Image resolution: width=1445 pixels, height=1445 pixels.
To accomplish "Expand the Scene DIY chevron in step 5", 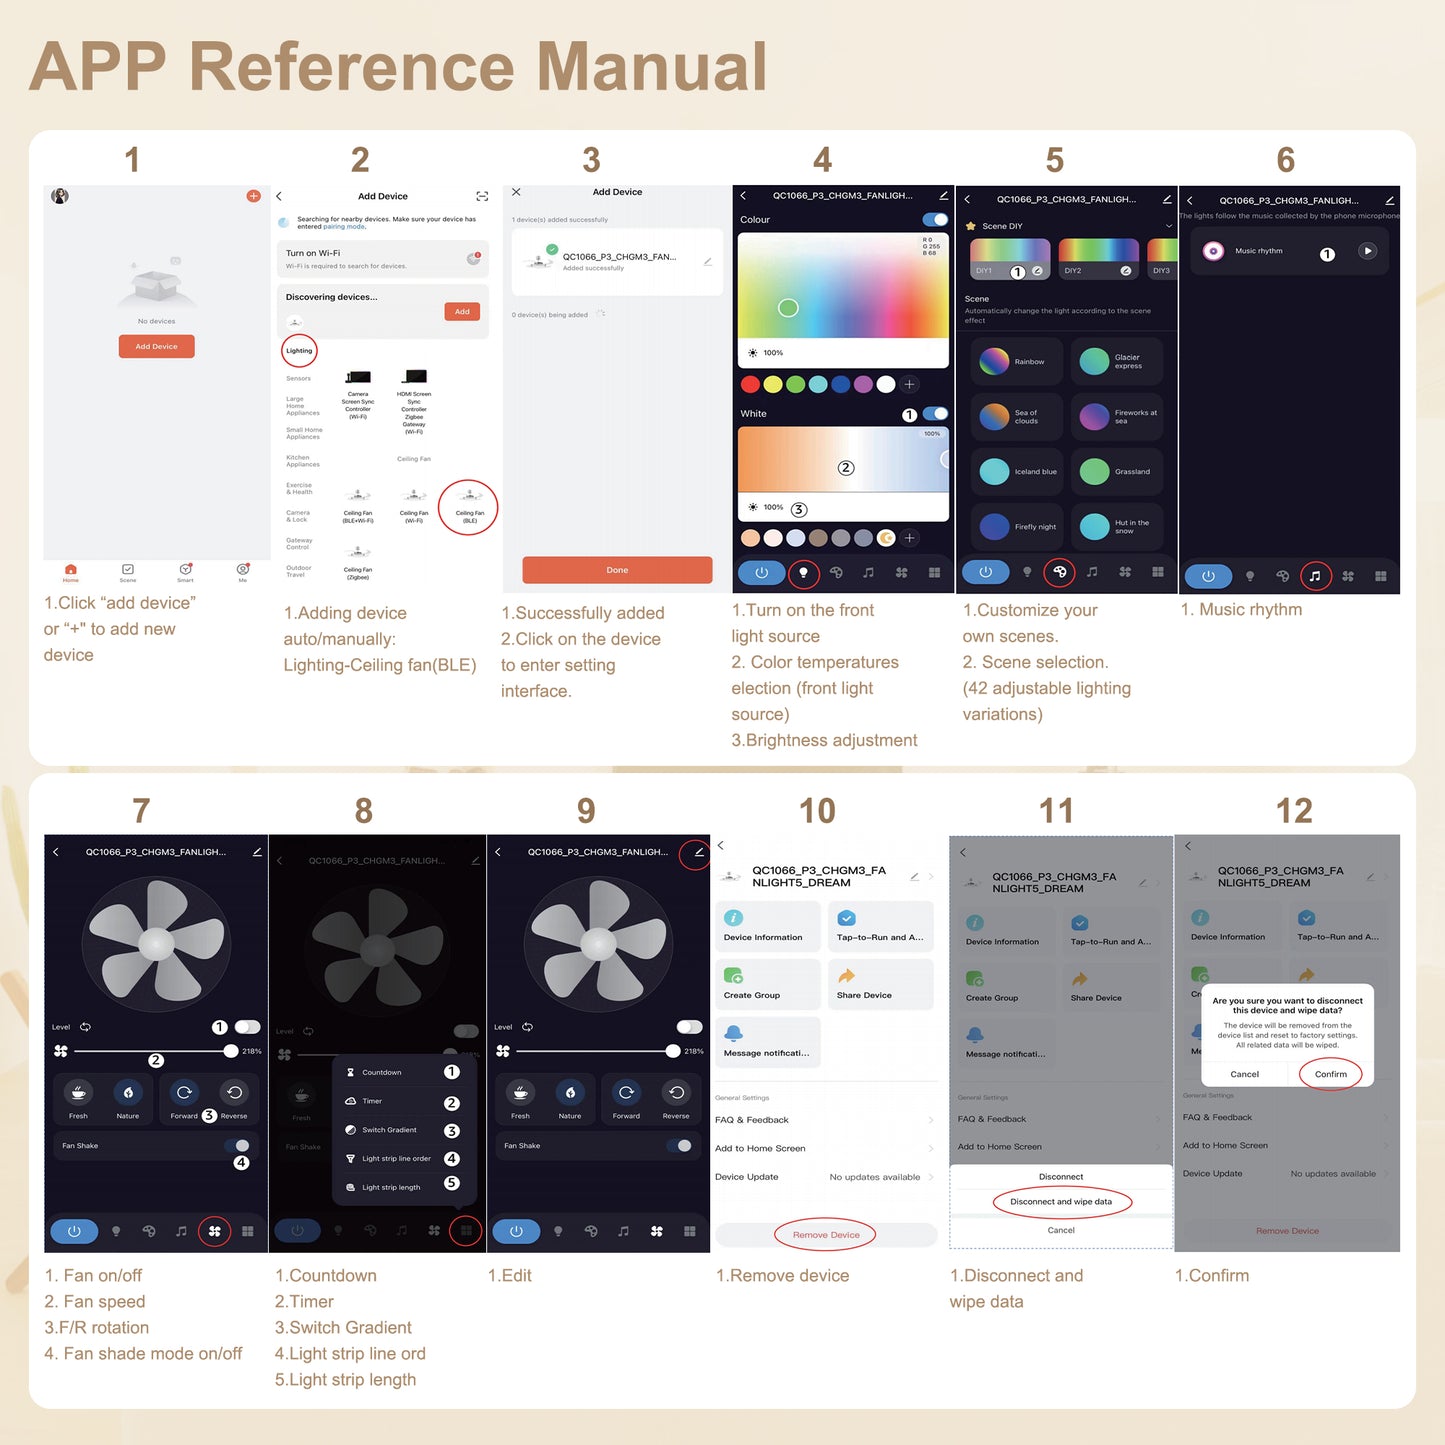I will click(1168, 226).
